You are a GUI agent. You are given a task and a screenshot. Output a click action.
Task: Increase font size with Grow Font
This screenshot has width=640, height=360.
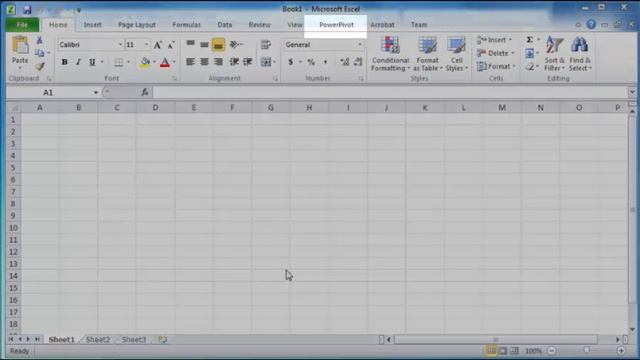[x=158, y=45]
